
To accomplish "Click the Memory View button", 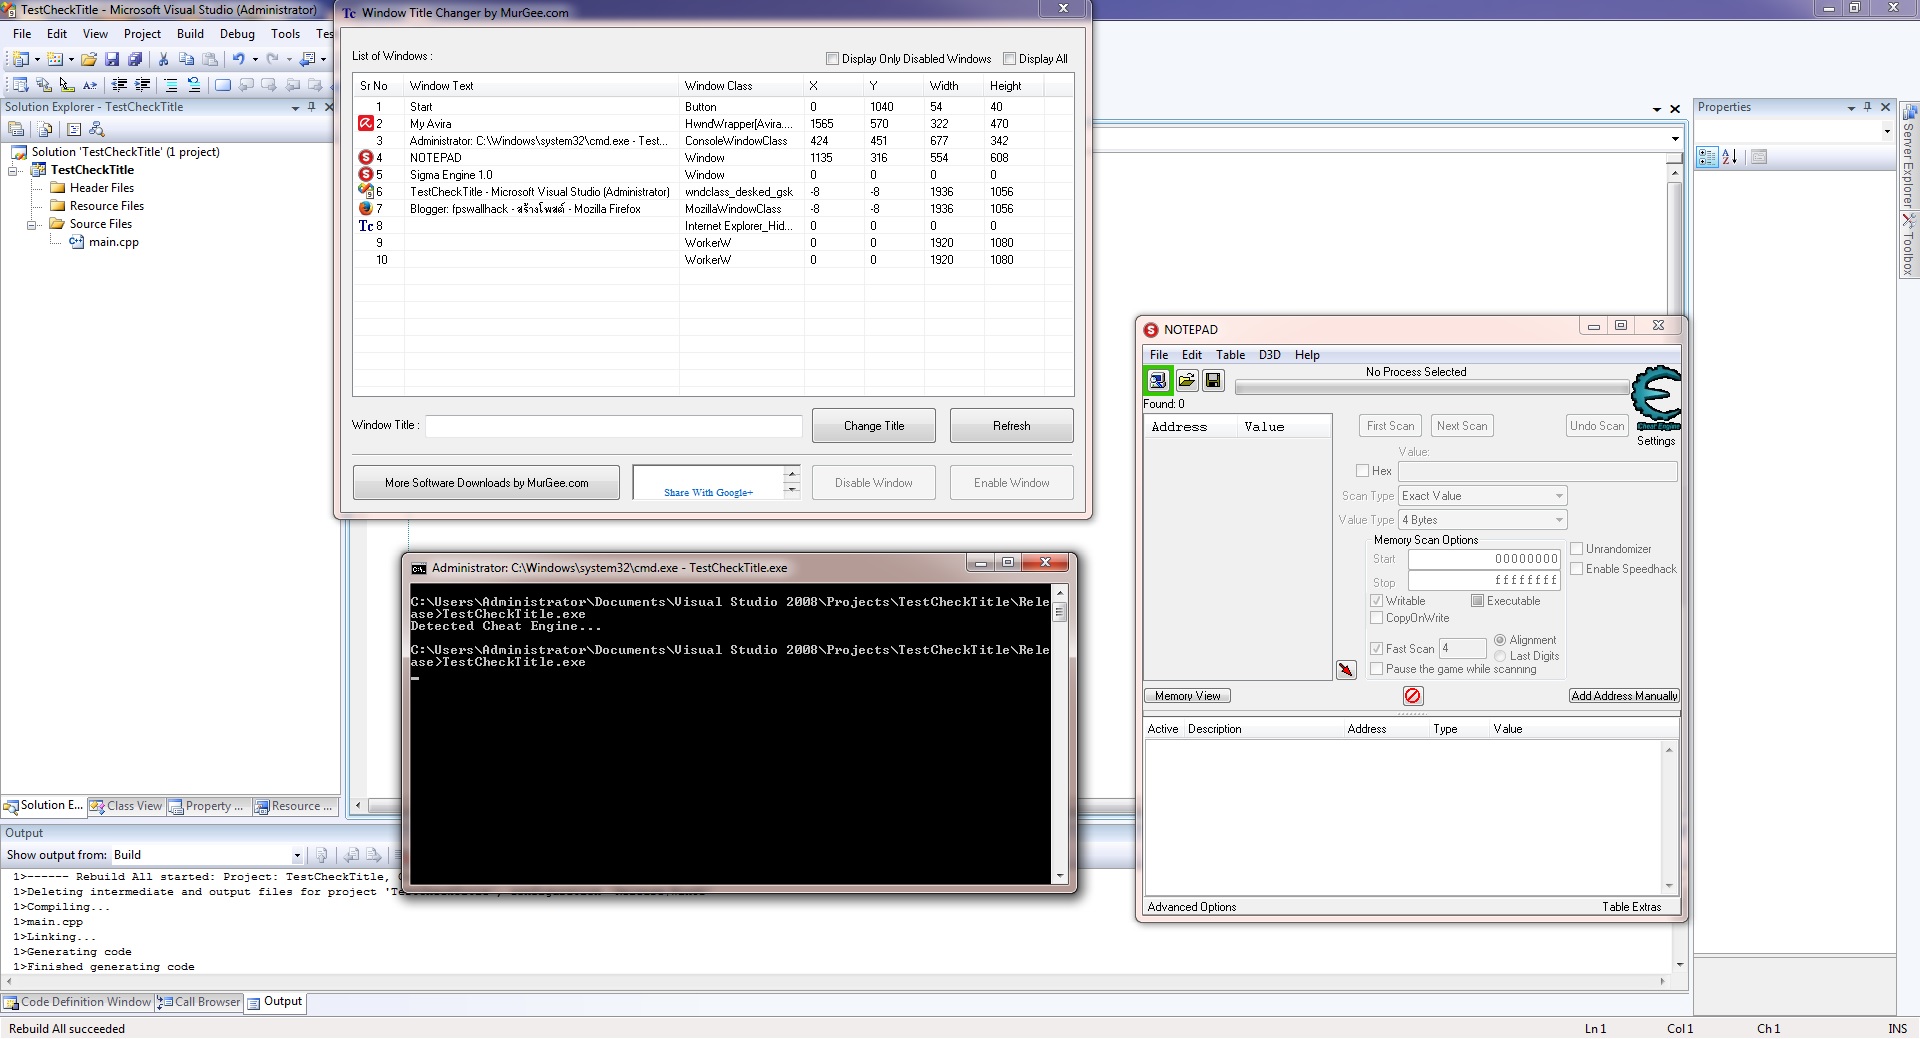I will click(1187, 696).
